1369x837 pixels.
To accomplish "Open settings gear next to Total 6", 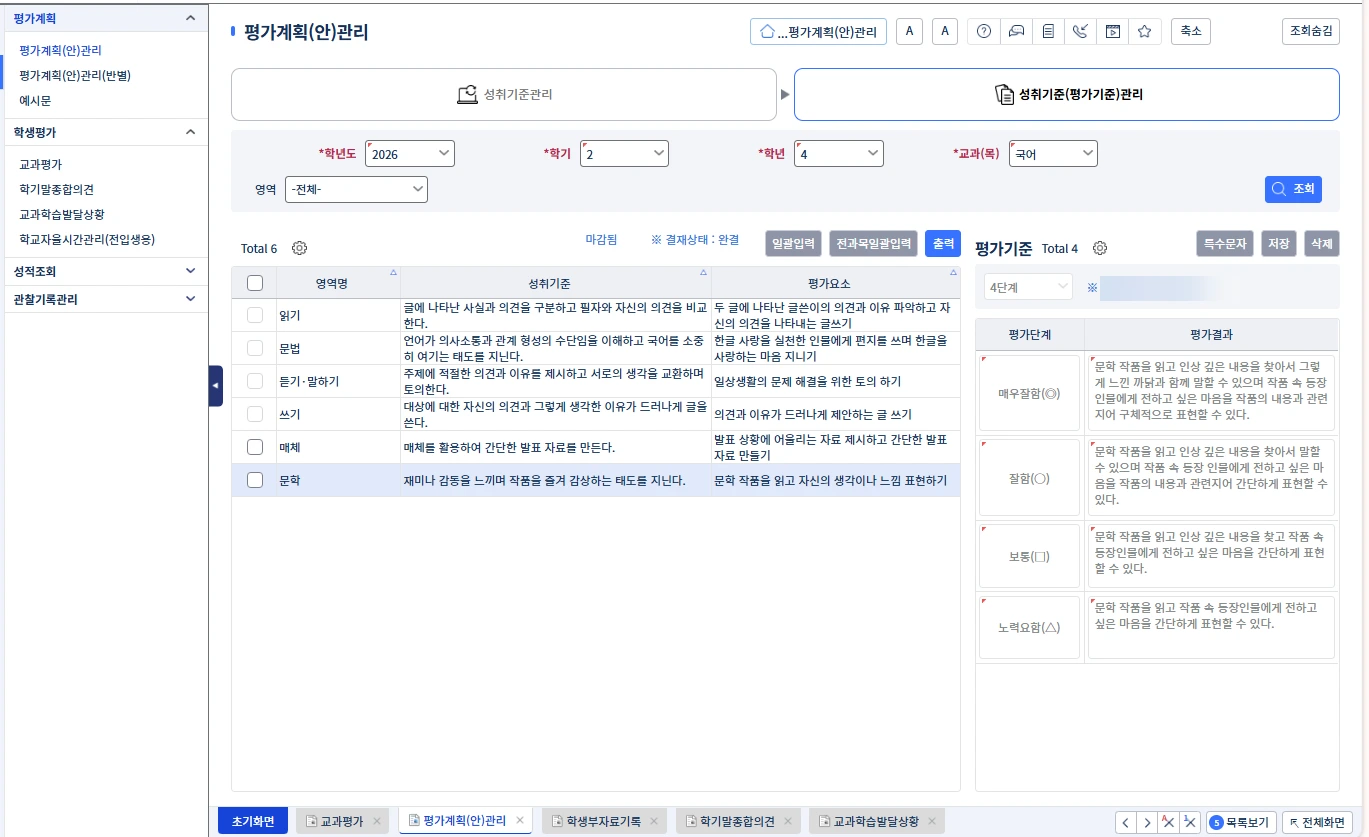I will 299,248.
